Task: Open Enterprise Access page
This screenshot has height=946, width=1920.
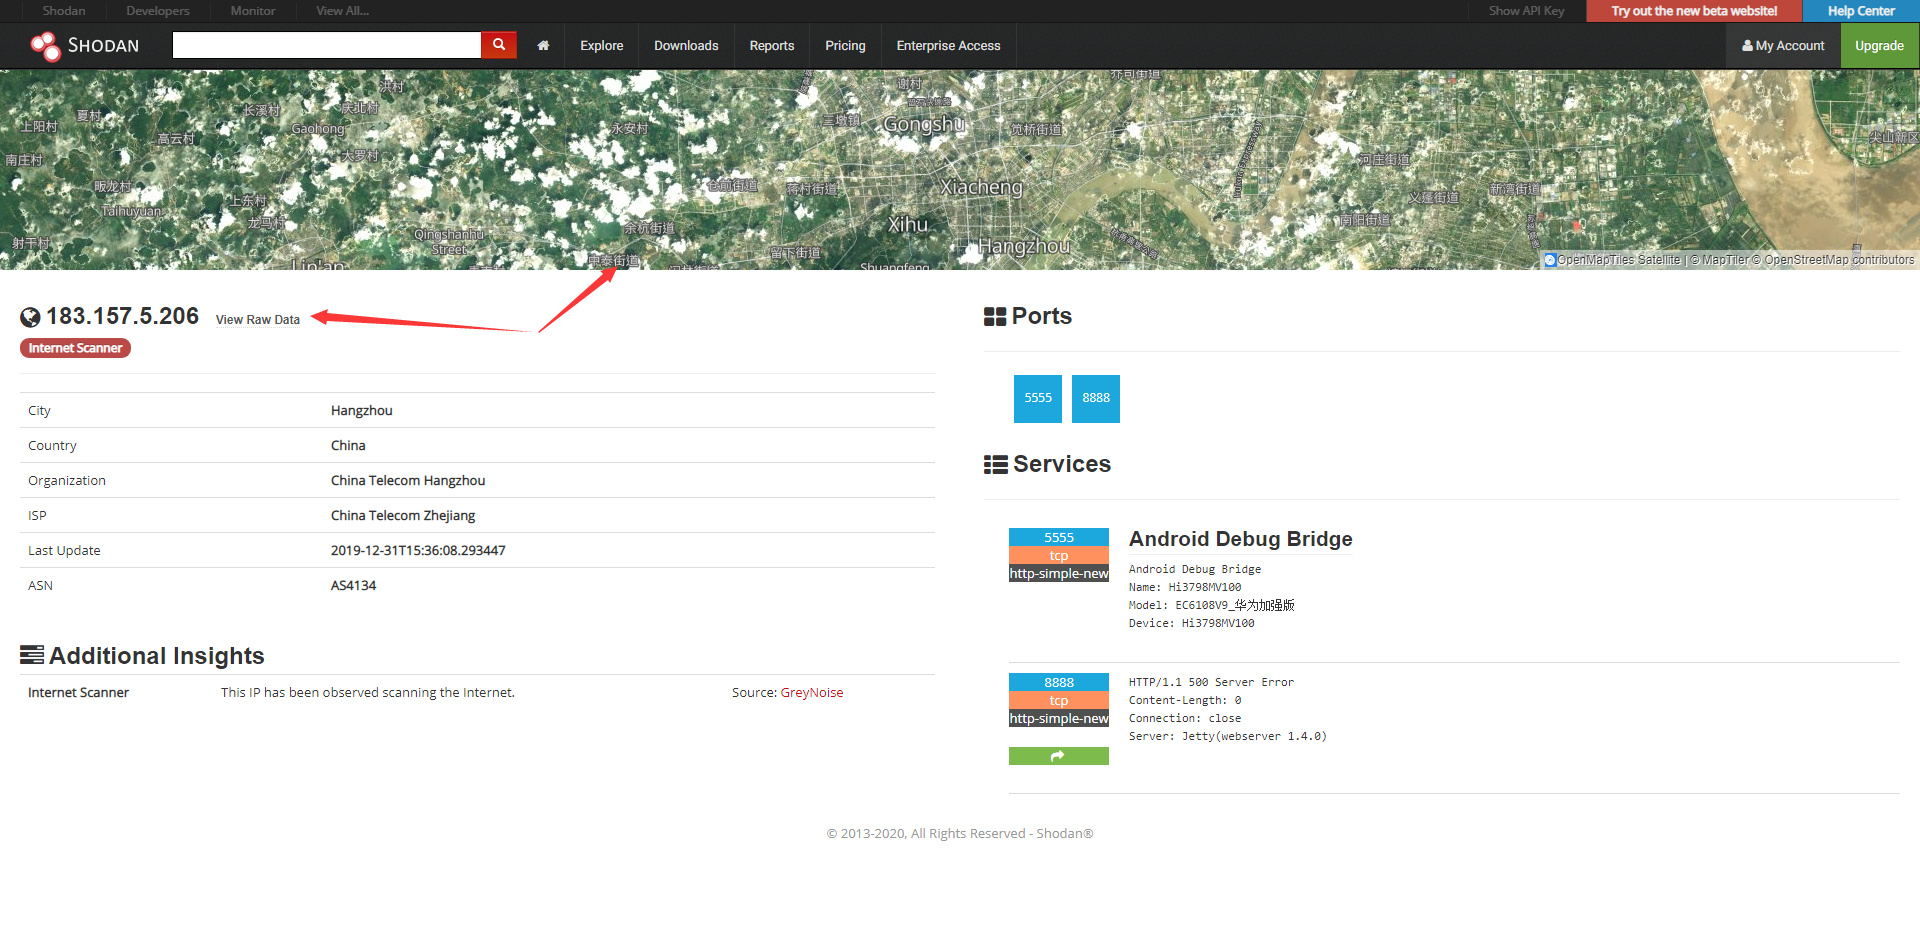Action: click(x=948, y=46)
